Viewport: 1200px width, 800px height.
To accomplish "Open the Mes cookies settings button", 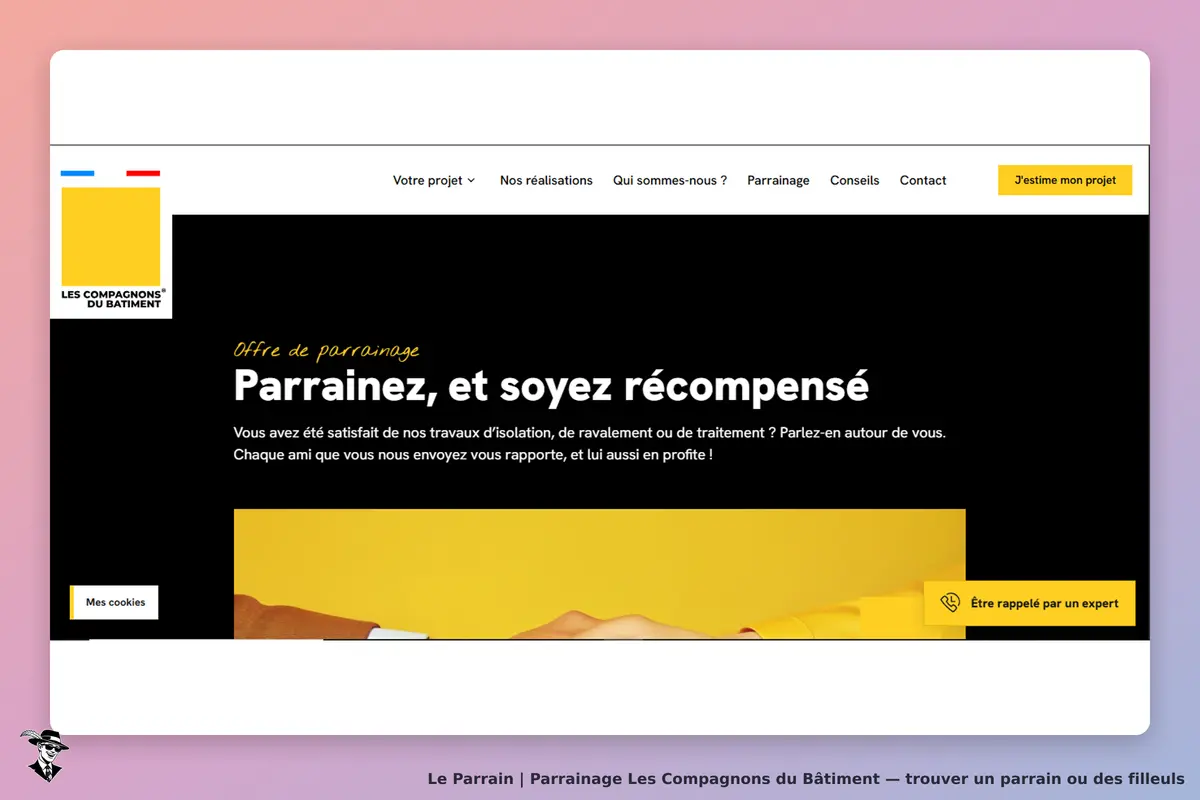I will coord(114,602).
